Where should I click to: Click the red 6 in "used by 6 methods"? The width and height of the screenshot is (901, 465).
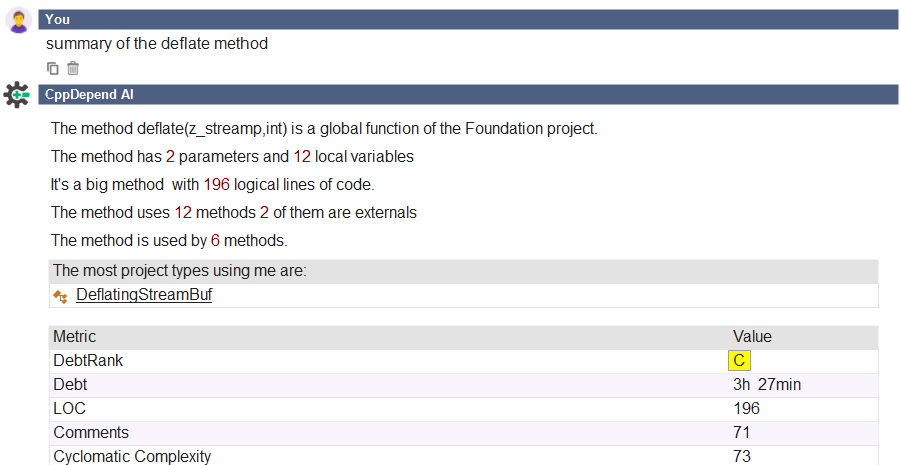215,240
